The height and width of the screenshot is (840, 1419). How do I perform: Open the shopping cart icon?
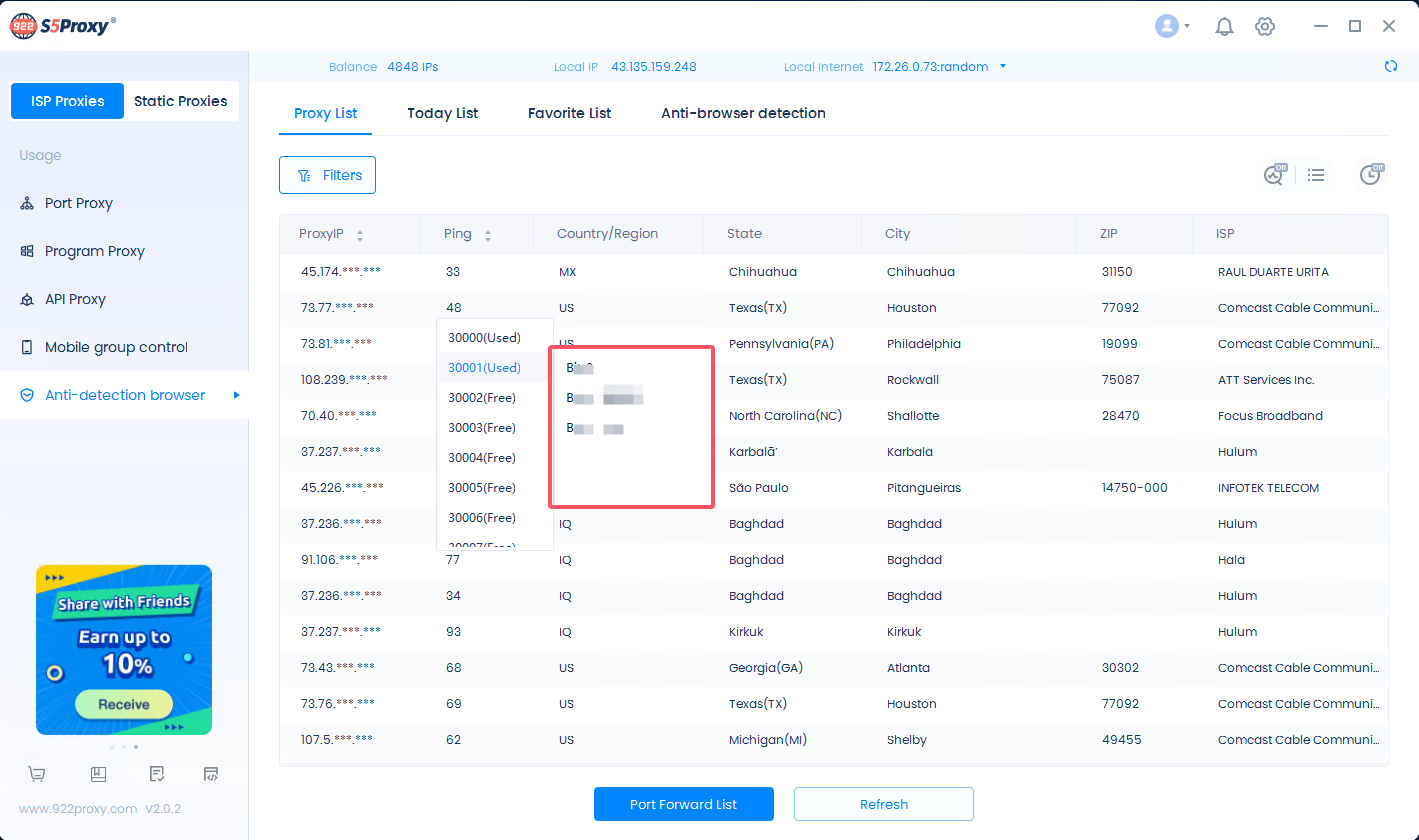pos(37,774)
